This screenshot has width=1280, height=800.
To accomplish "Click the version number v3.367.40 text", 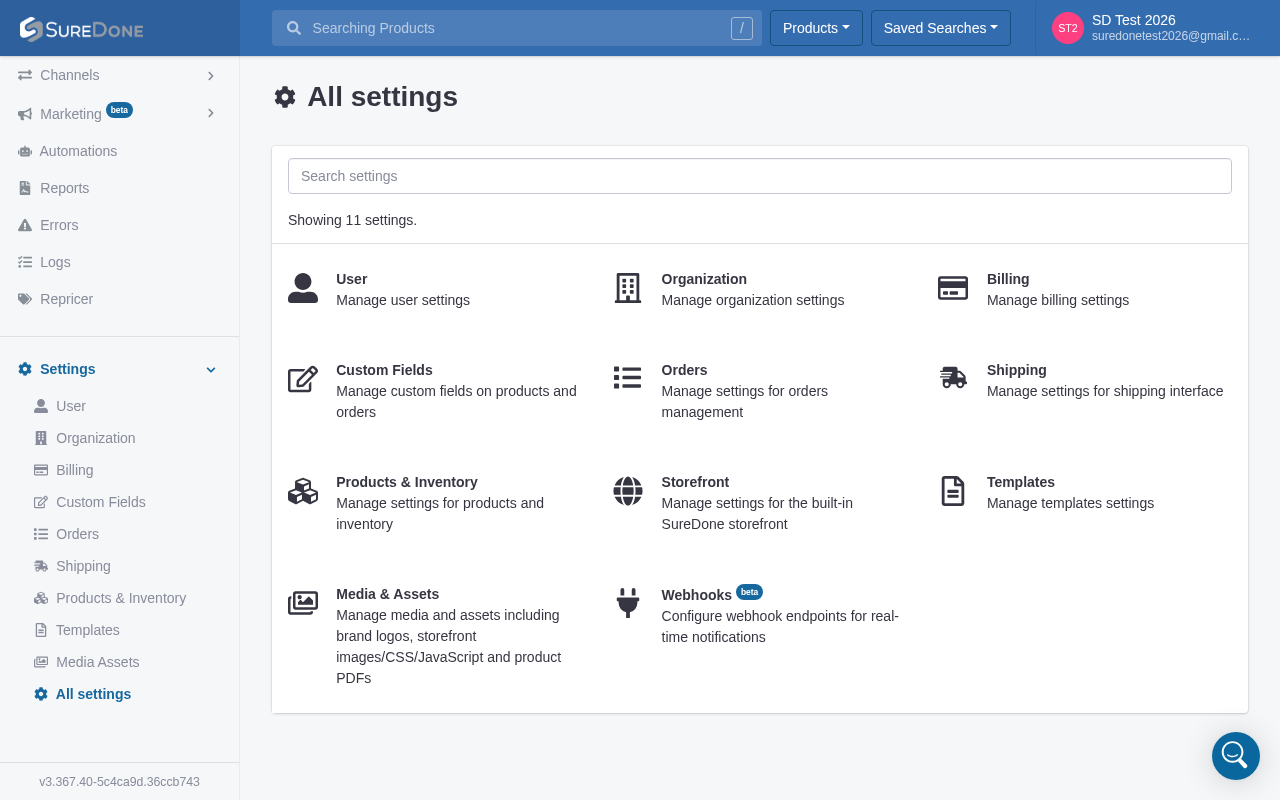I will coord(119,782).
